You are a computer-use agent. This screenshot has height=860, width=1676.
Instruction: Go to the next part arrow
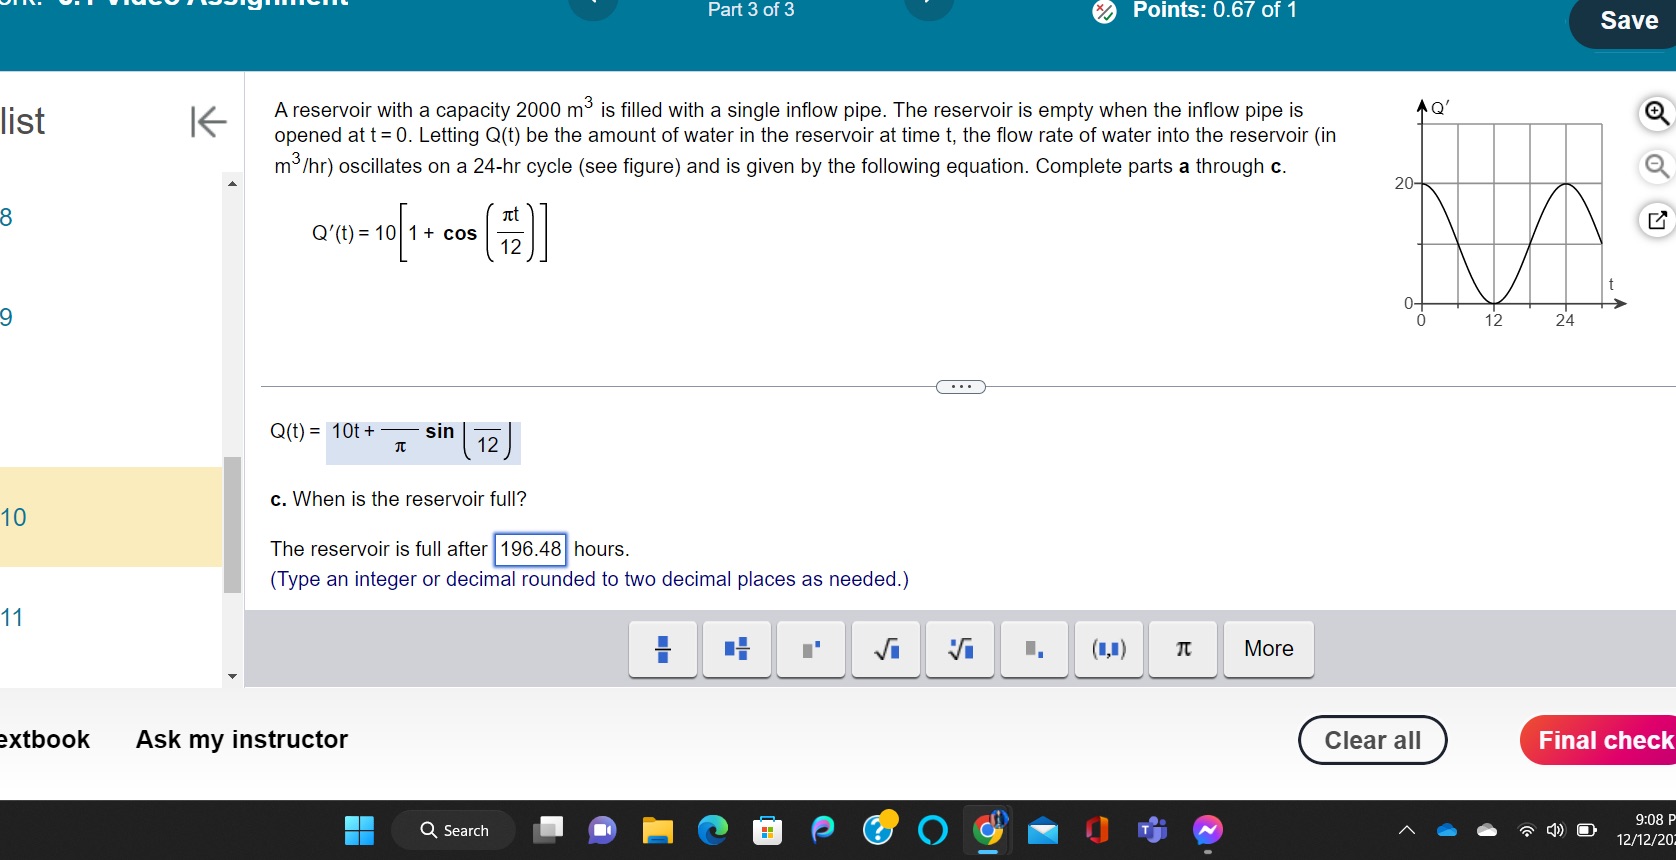coord(929,8)
